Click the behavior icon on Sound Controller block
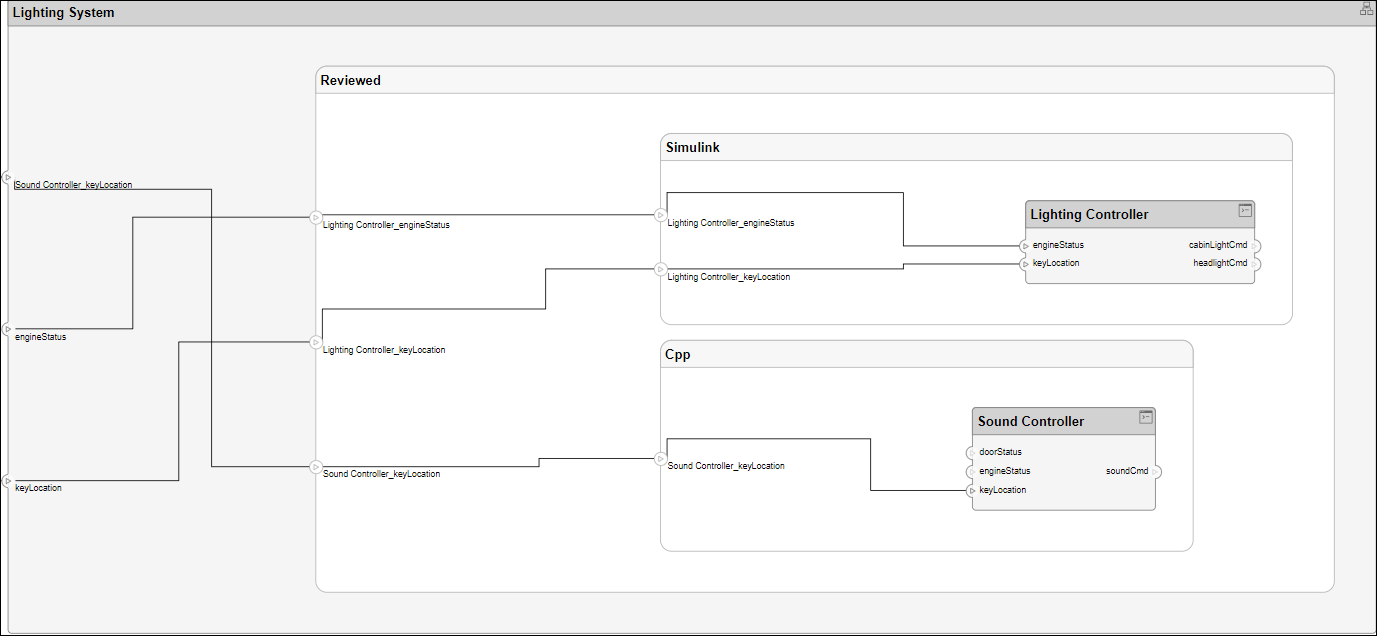This screenshot has height=636, width=1377. [1146, 417]
